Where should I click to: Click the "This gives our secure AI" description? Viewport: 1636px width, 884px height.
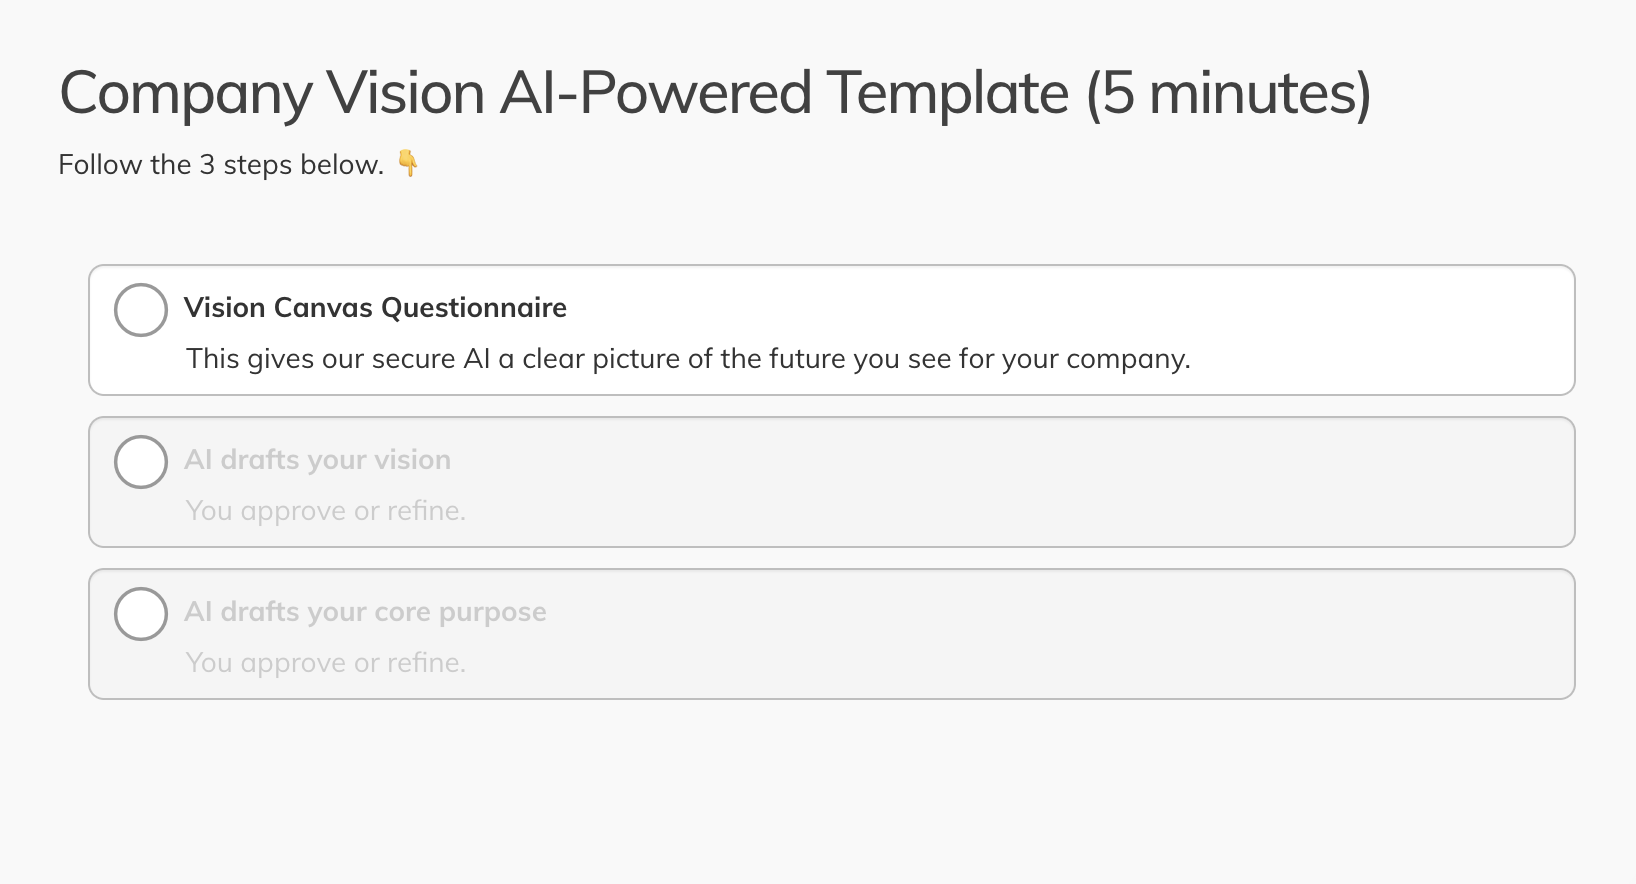tap(688, 359)
